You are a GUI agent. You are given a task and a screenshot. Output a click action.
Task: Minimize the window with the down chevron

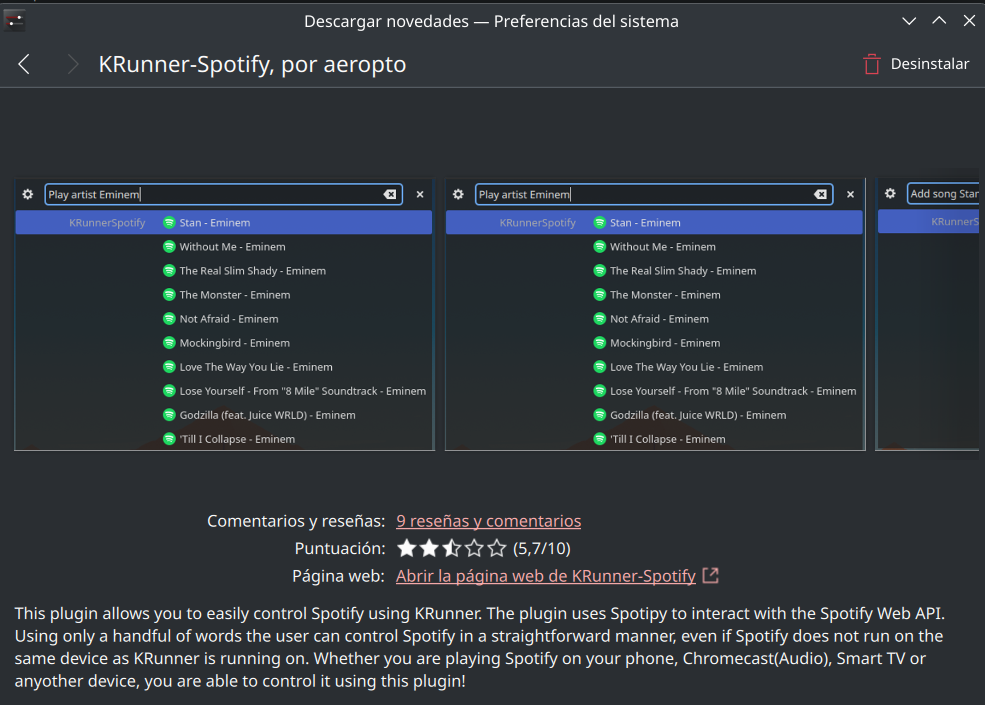tap(909, 21)
